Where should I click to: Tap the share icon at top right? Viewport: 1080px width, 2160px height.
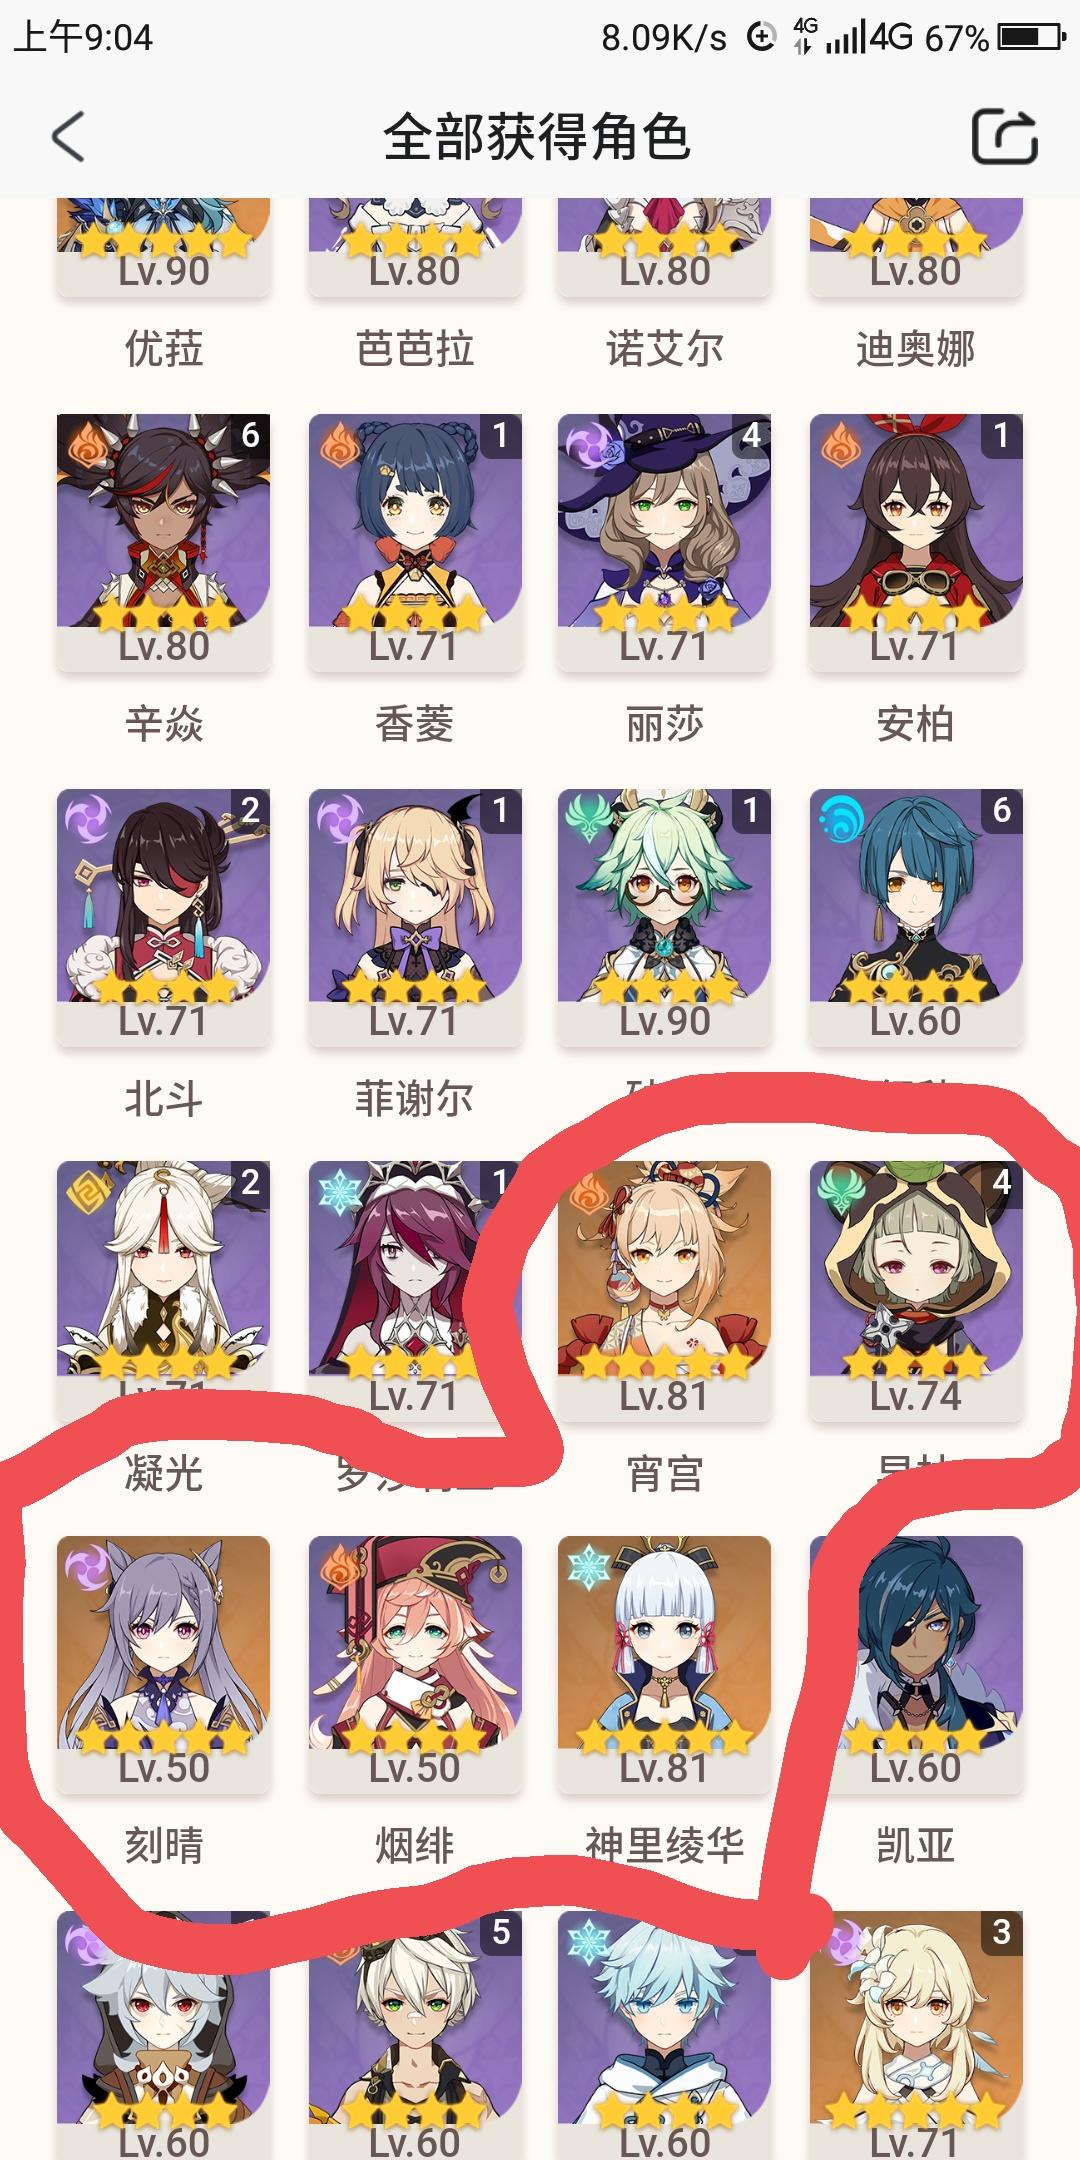coord(1004,137)
